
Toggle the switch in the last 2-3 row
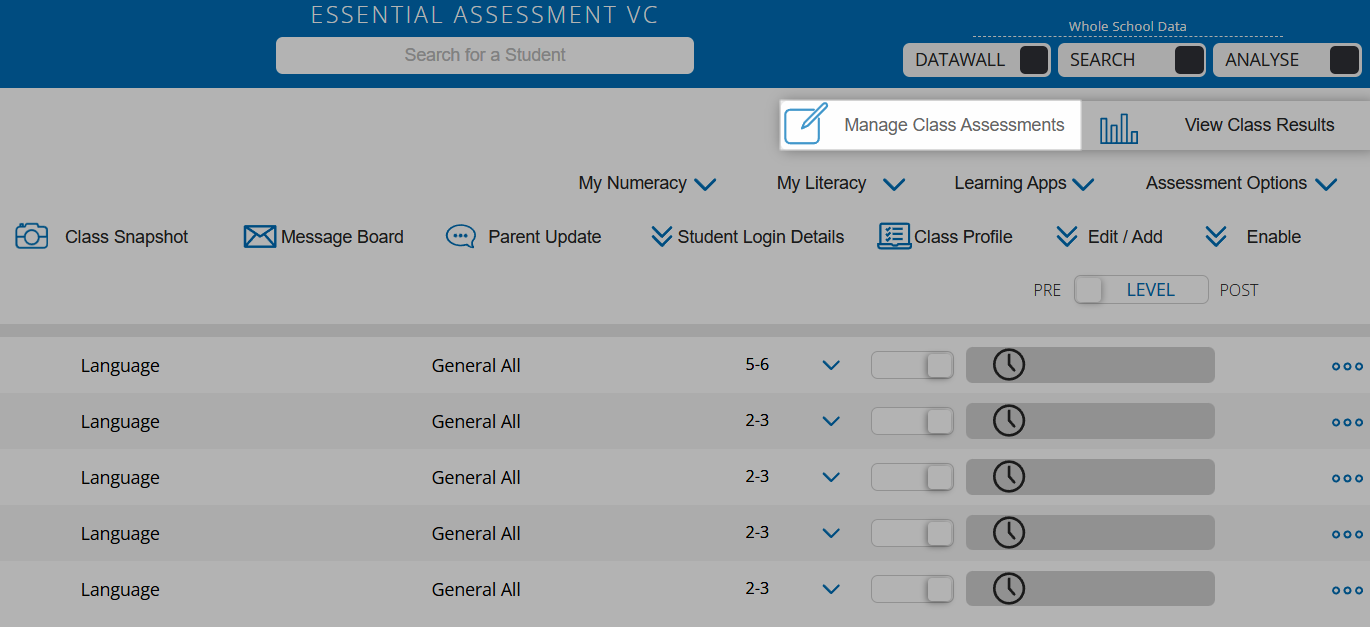pyautogui.click(x=913, y=590)
